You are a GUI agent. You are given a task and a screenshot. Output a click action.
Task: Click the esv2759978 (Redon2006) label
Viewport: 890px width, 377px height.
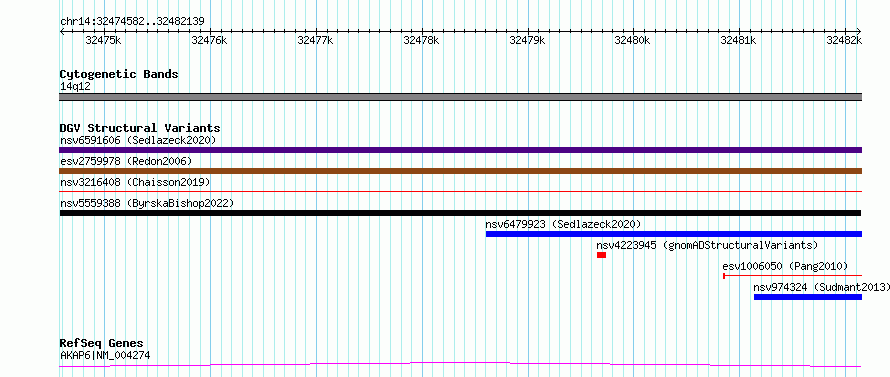pos(126,161)
